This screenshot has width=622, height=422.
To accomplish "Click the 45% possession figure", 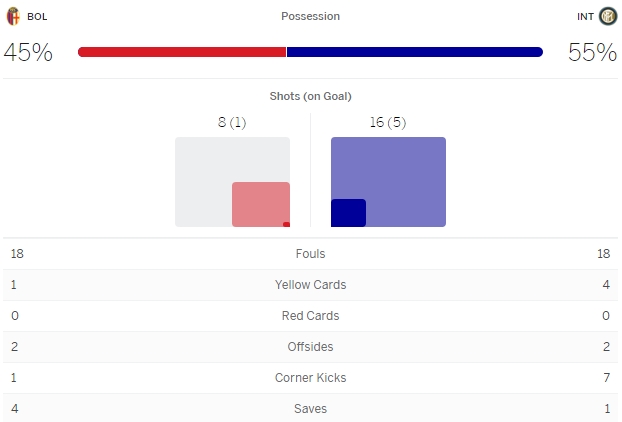I will pos(28,53).
